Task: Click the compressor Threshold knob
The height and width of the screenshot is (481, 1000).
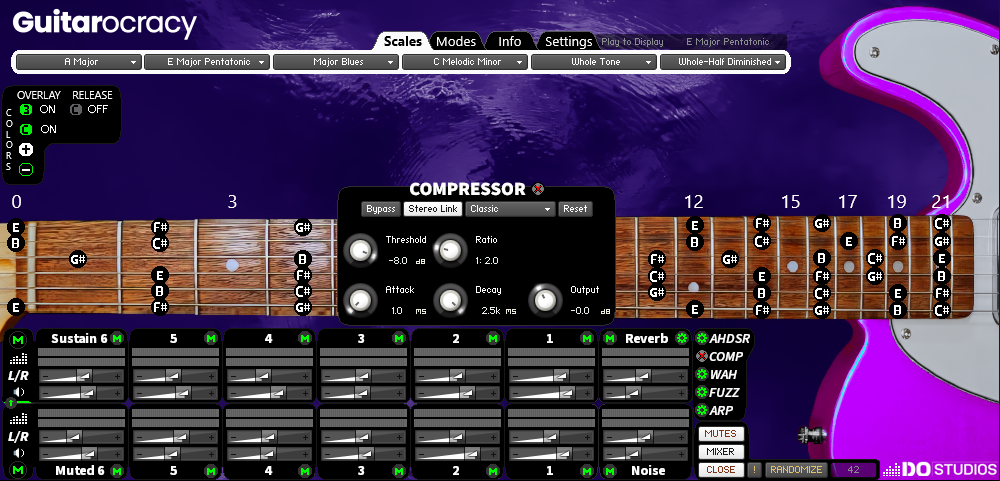Action: pos(361,251)
